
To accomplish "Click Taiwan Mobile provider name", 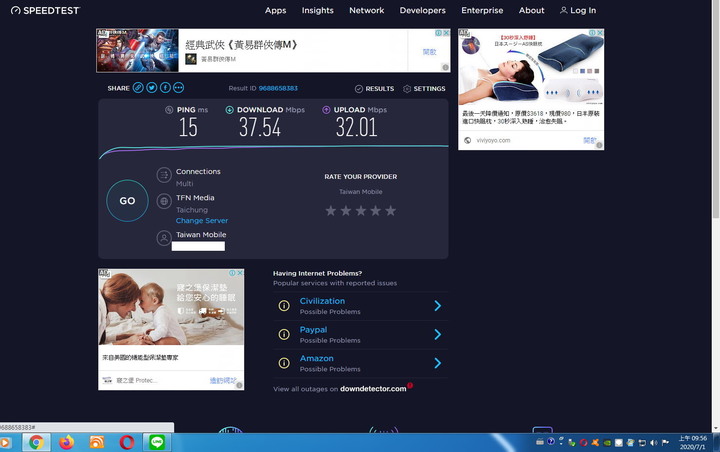I will 201,235.
